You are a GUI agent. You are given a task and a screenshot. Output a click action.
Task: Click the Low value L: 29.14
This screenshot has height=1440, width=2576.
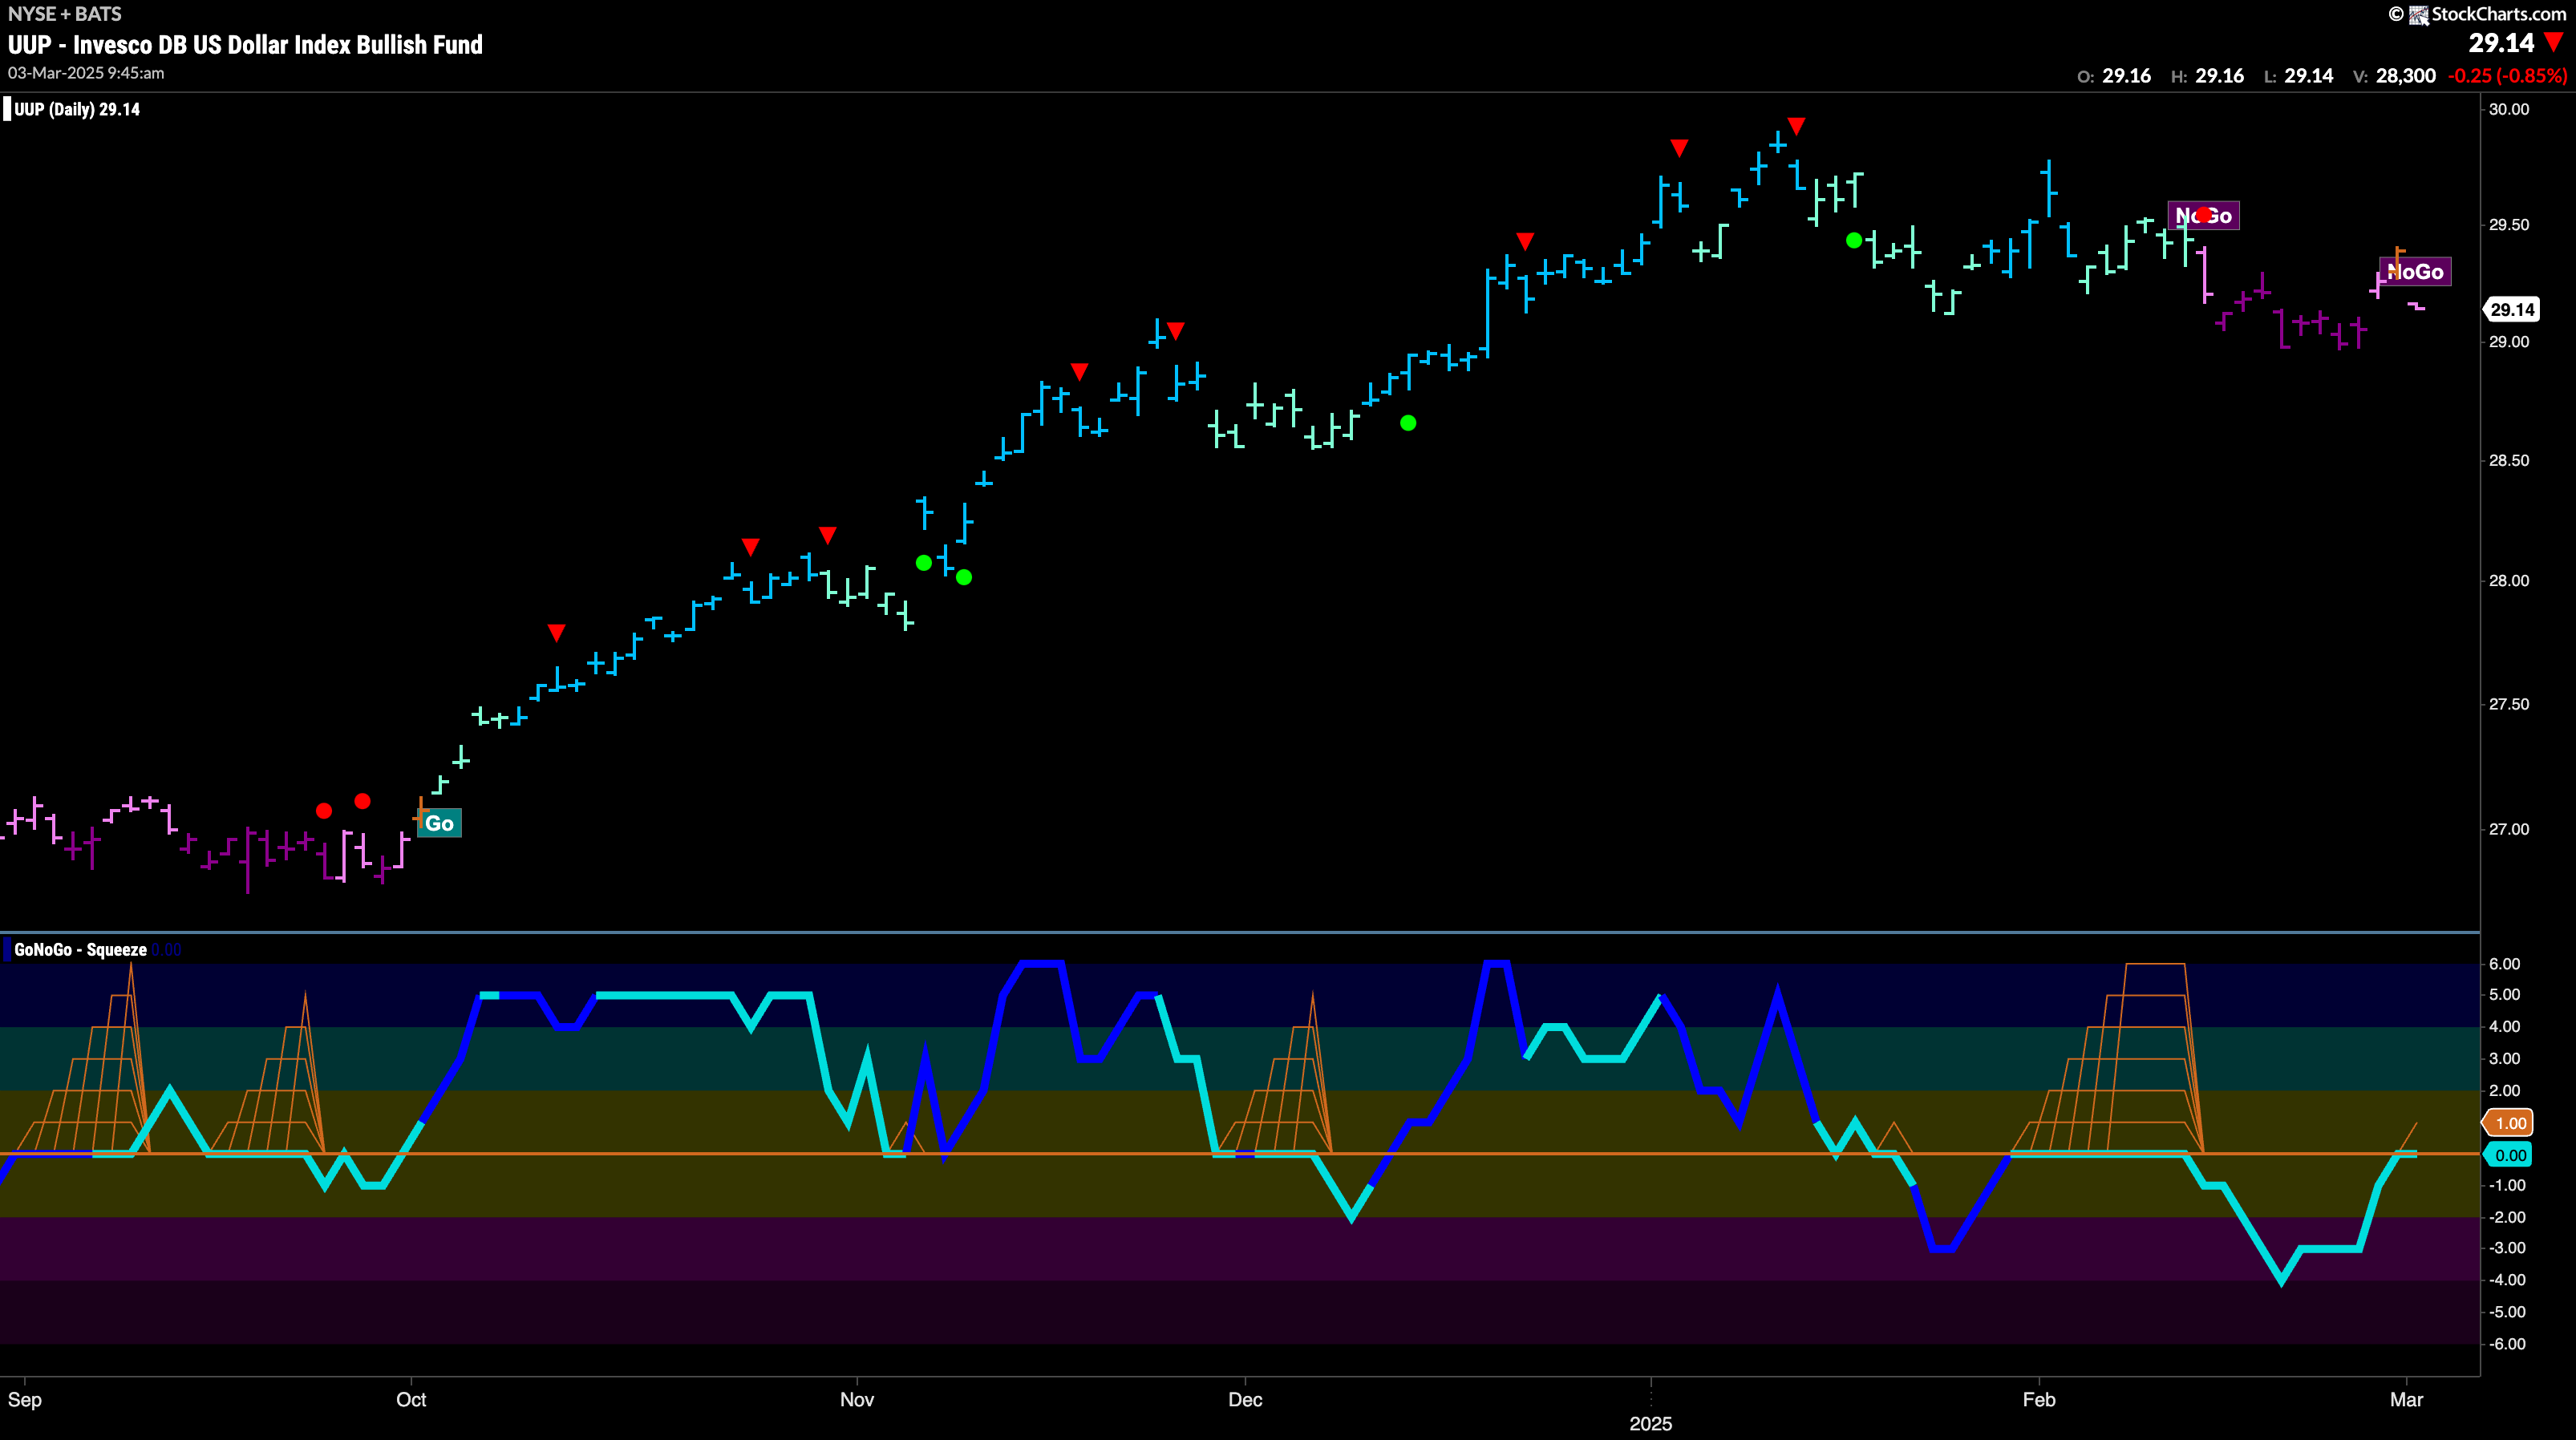2298,76
